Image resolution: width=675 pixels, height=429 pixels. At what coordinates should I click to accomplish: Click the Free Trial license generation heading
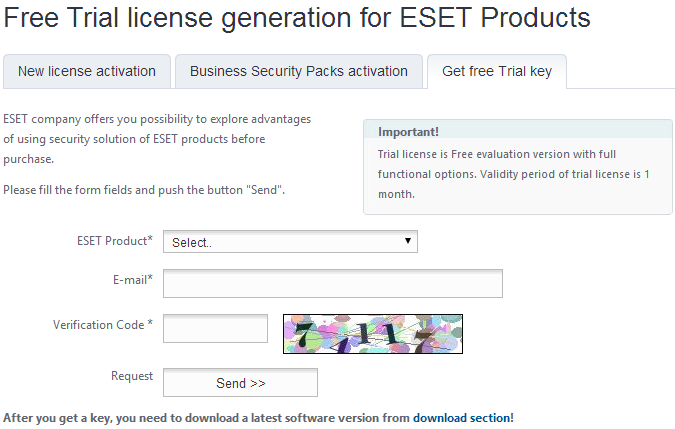point(297,17)
